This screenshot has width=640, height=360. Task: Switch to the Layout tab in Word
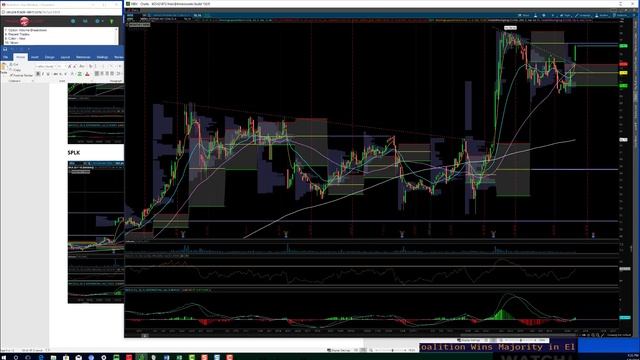65,57
